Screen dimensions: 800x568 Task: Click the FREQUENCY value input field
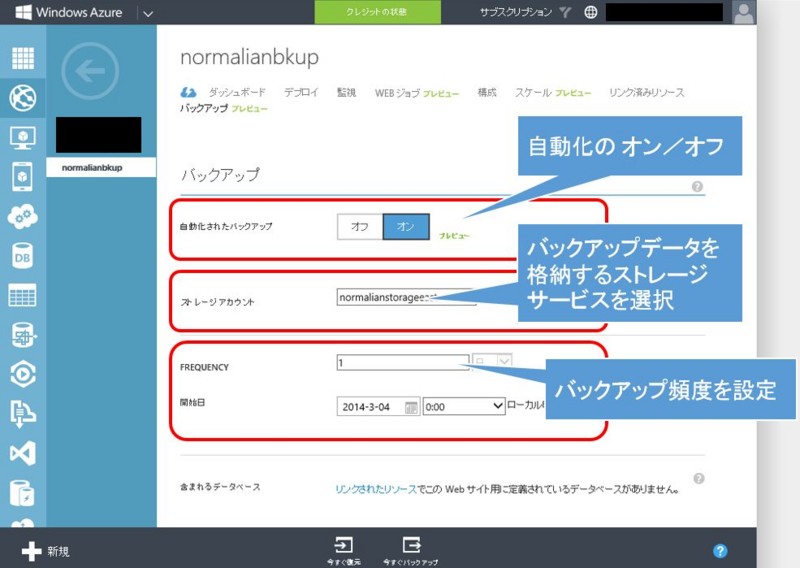[x=403, y=362]
